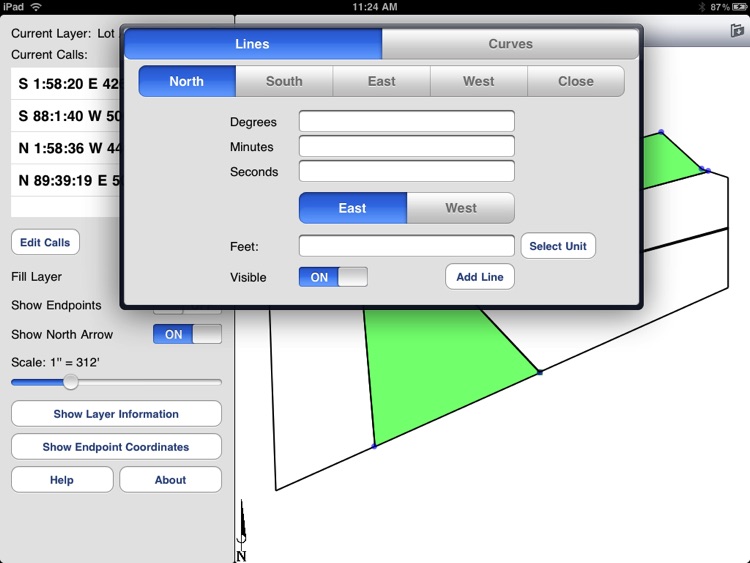Tap the Scale 1" = 312' text

55,363
